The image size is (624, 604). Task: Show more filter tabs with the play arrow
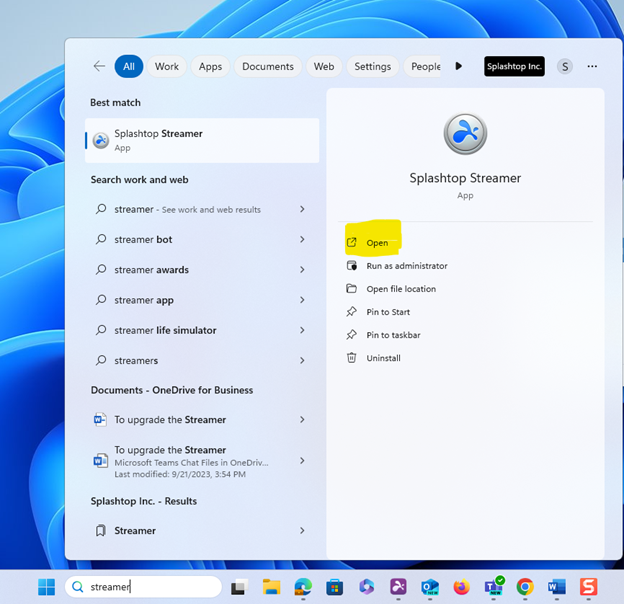click(458, 66)
